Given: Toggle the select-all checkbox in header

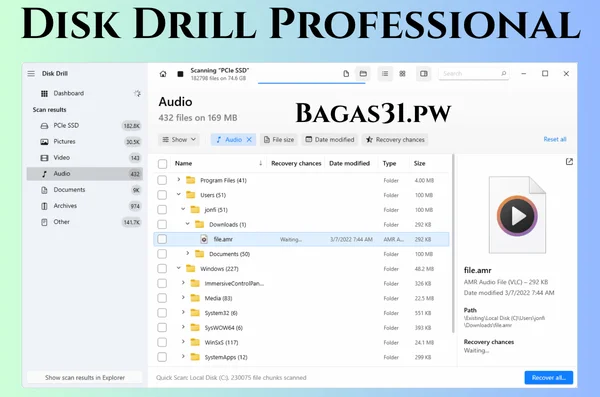Looking at the screenshot, I should coord(162,164).
